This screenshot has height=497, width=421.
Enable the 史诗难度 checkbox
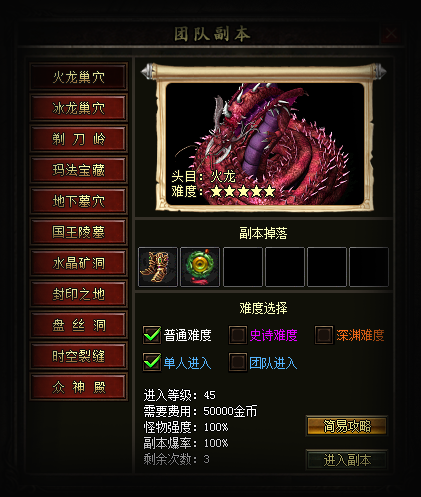coord(238,335)
